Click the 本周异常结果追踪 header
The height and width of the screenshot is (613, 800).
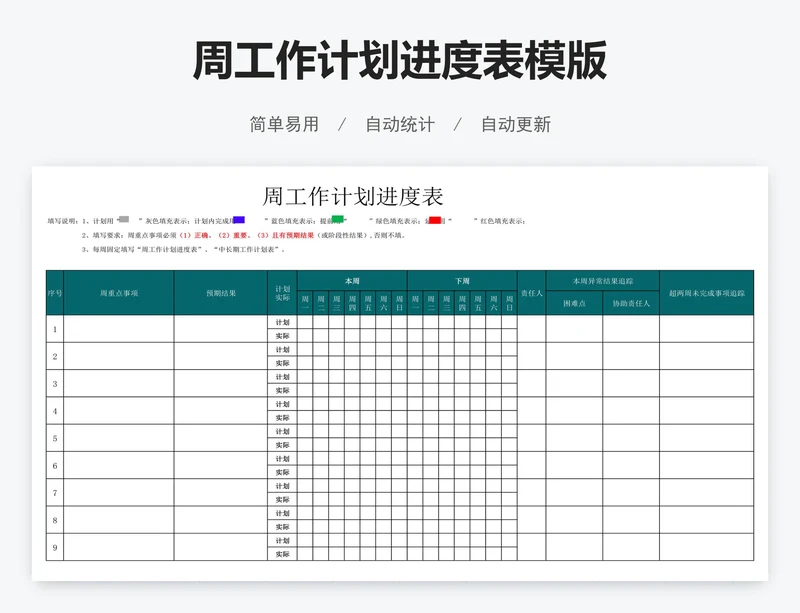coord(603,281)
